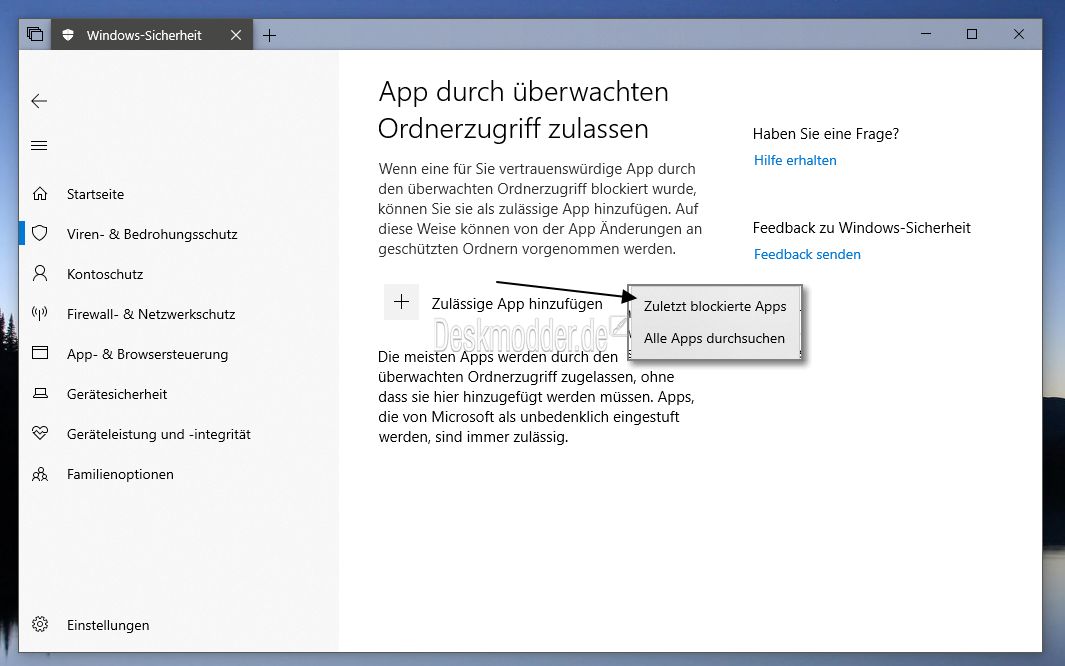
Task: Open the hamburger navigation menu
Action: click(x=39, y=145)
